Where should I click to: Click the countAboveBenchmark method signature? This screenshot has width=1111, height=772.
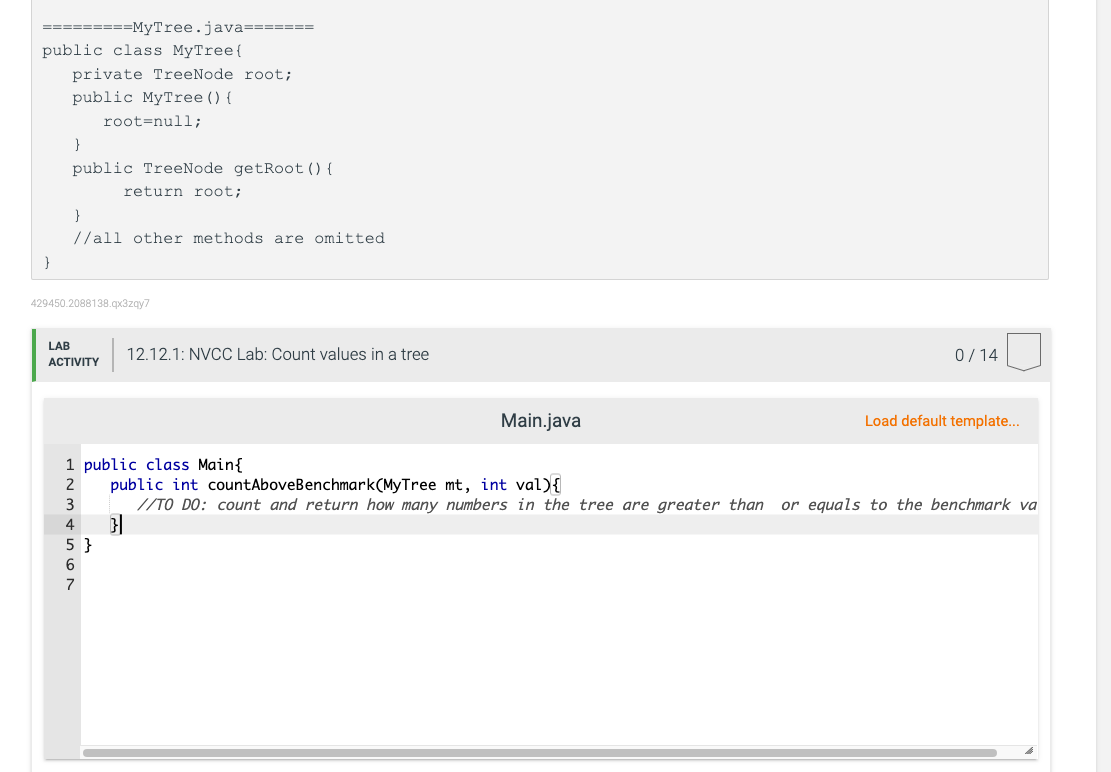[330, 484]
